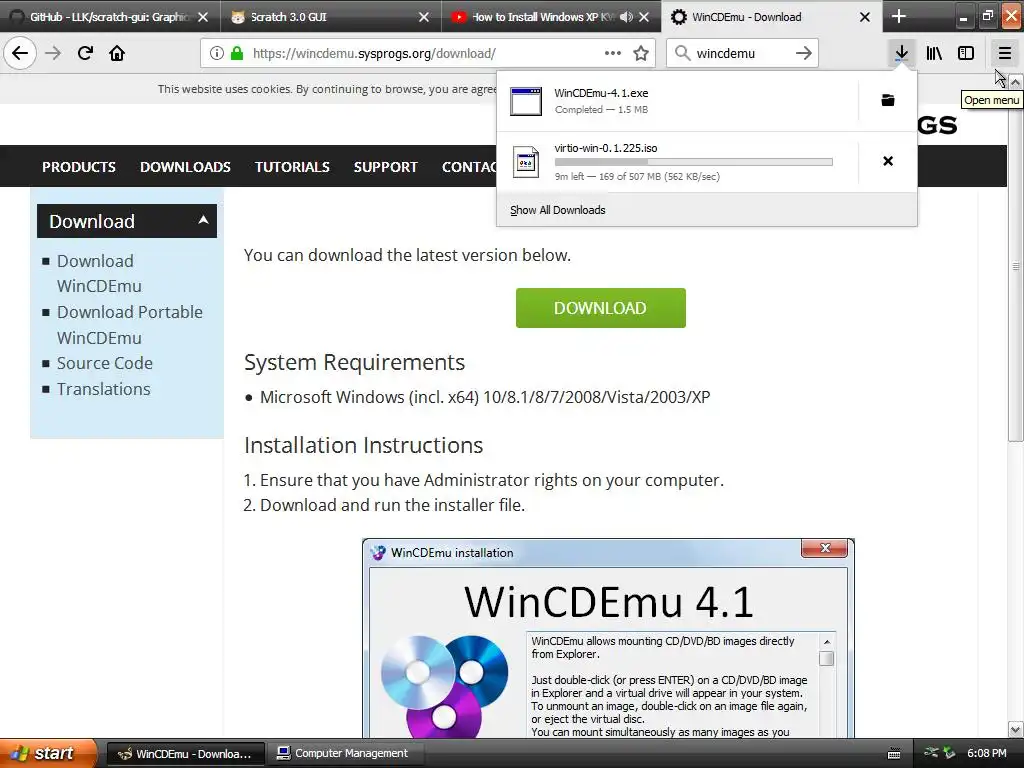Image resolution: width=1024 pixels, height=768 pixels.
Task: Collapse the Download sidebar section
Action: click(203, 220)
